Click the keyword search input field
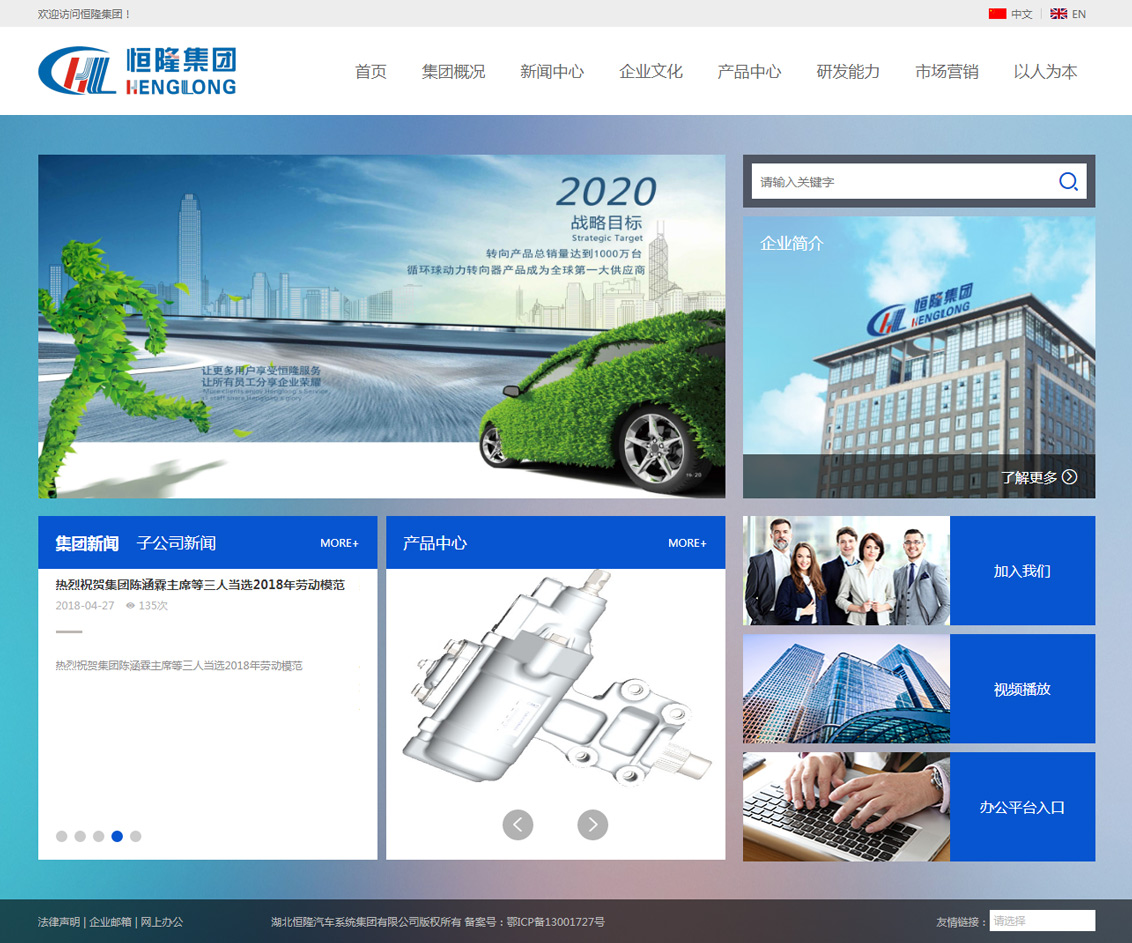Viewport: 1132px width, 943px height. [900, 182]
